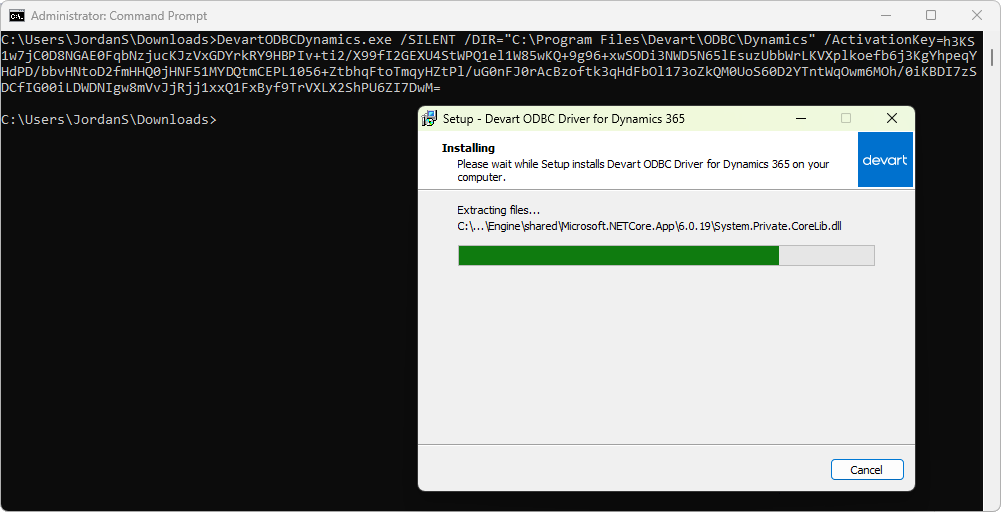The width and height of the screenshot is (1001, 512).
Task: Click the 'Extracting files...' status text
Action: [499, 210]
